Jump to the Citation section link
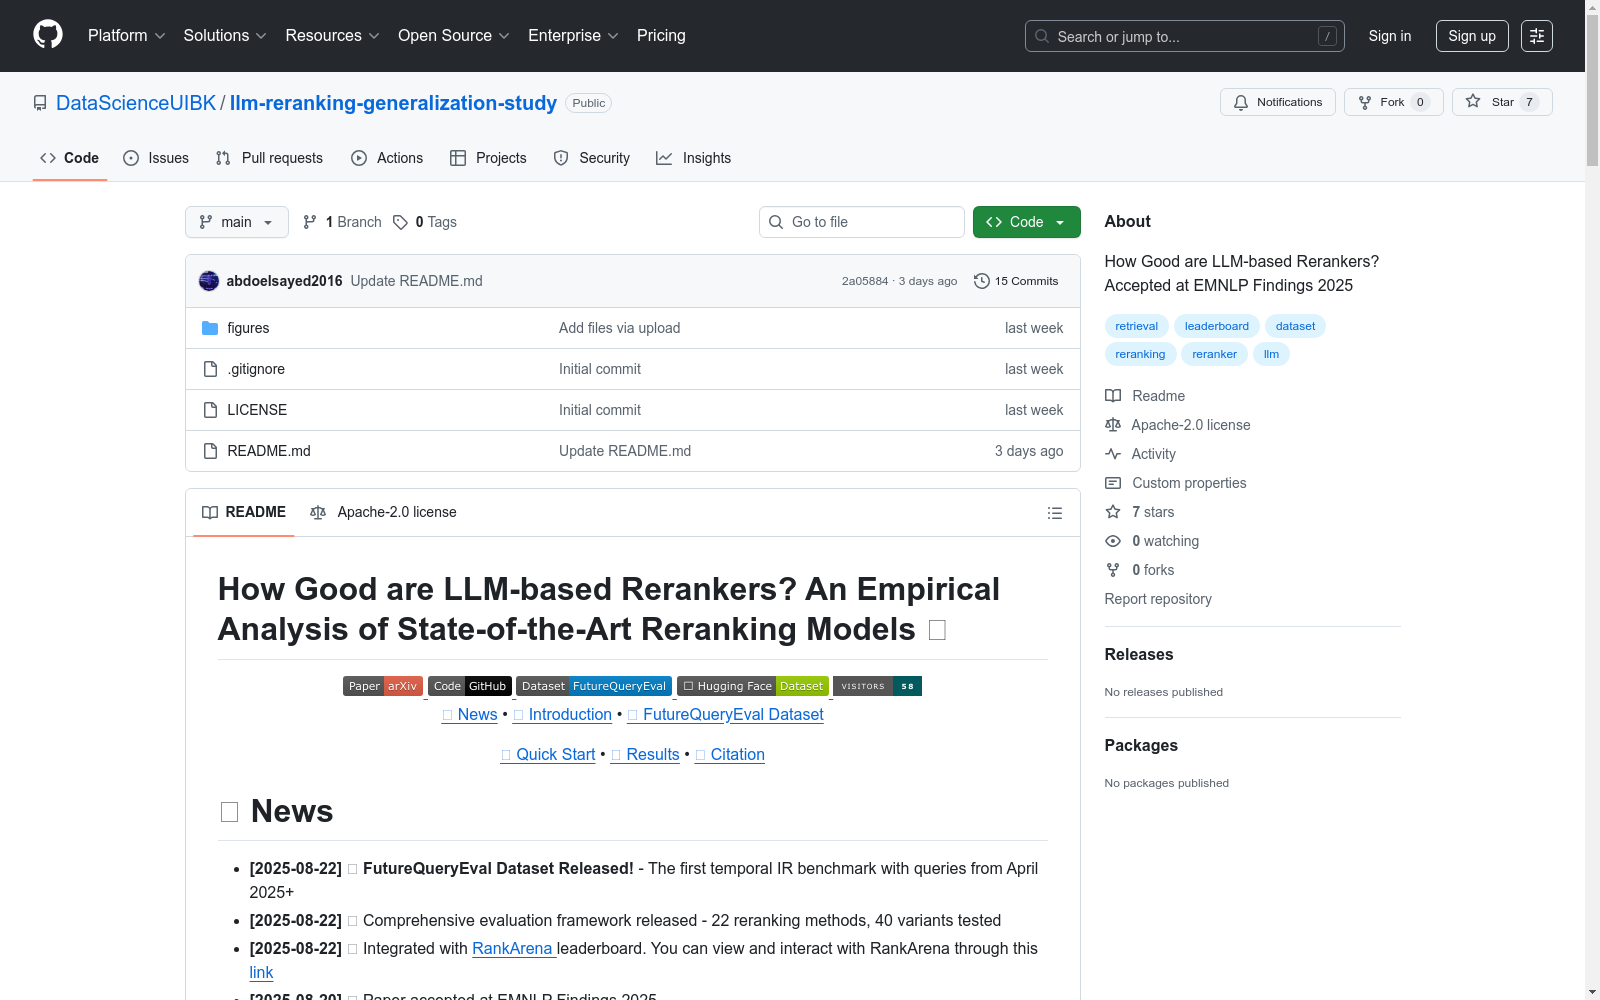The height and width of the screenshot is (1000, 1600). click(730, 754)
